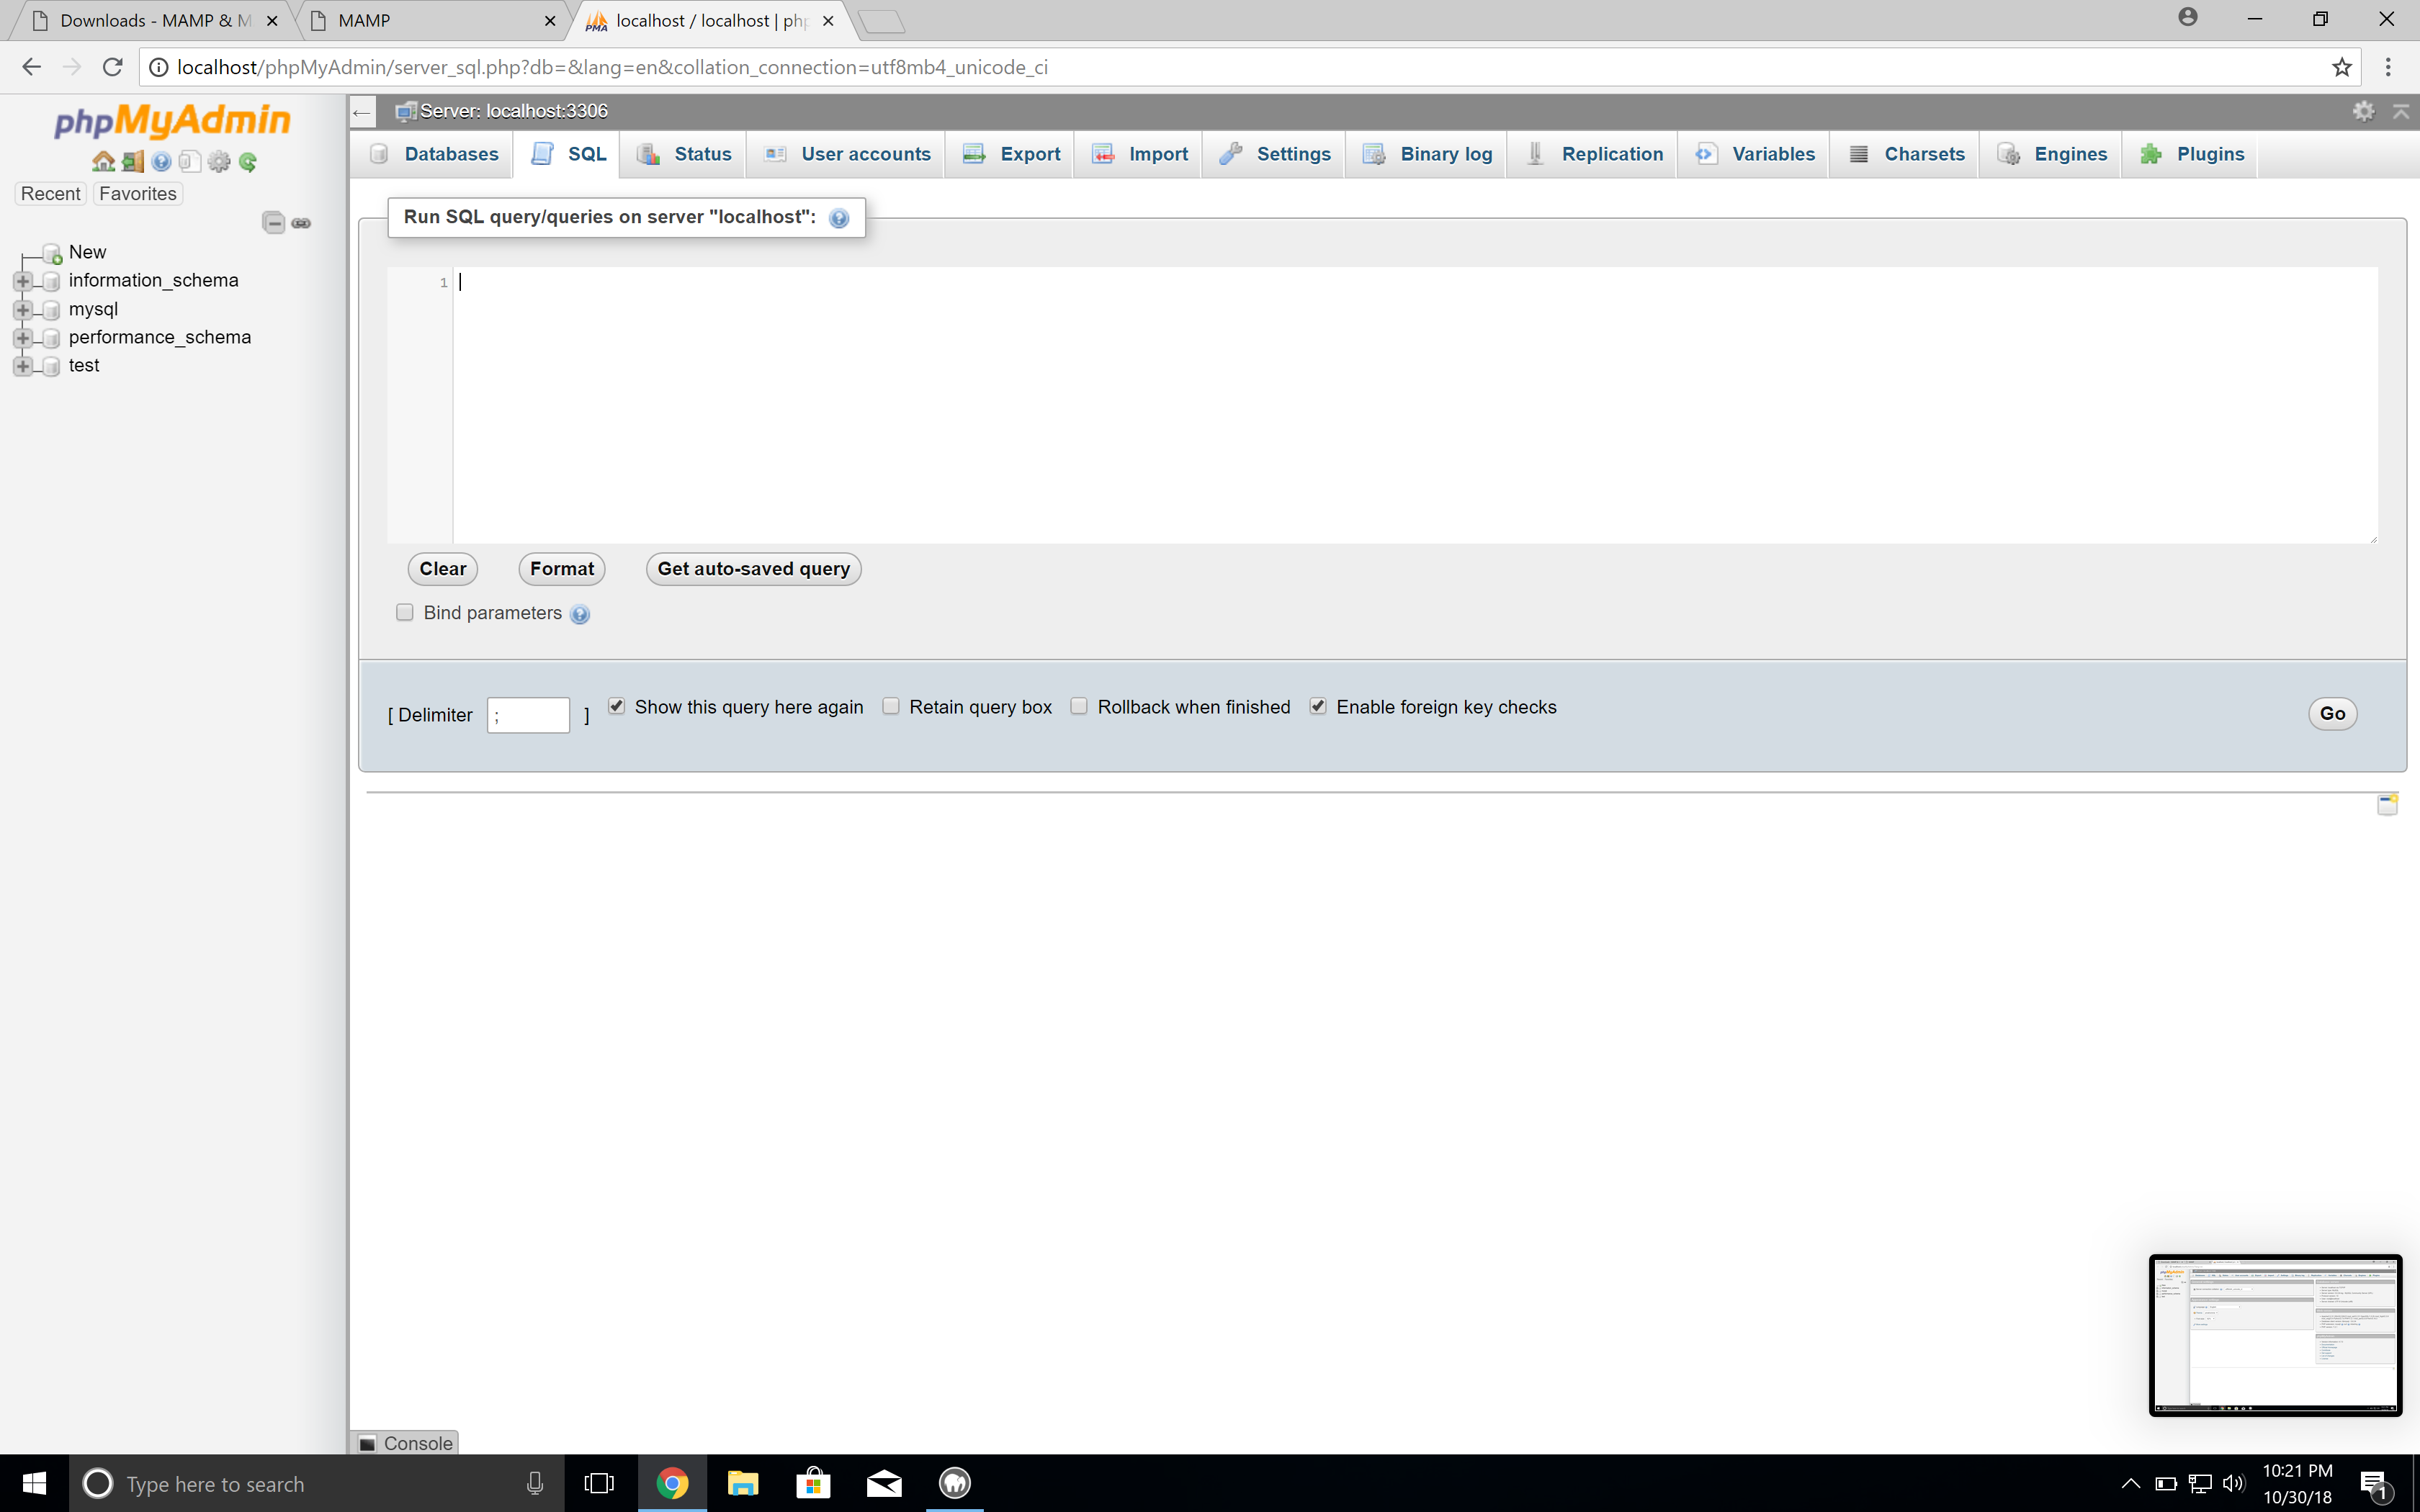Click the log out door icon
2420x1512 pixels.
(132, 161)
